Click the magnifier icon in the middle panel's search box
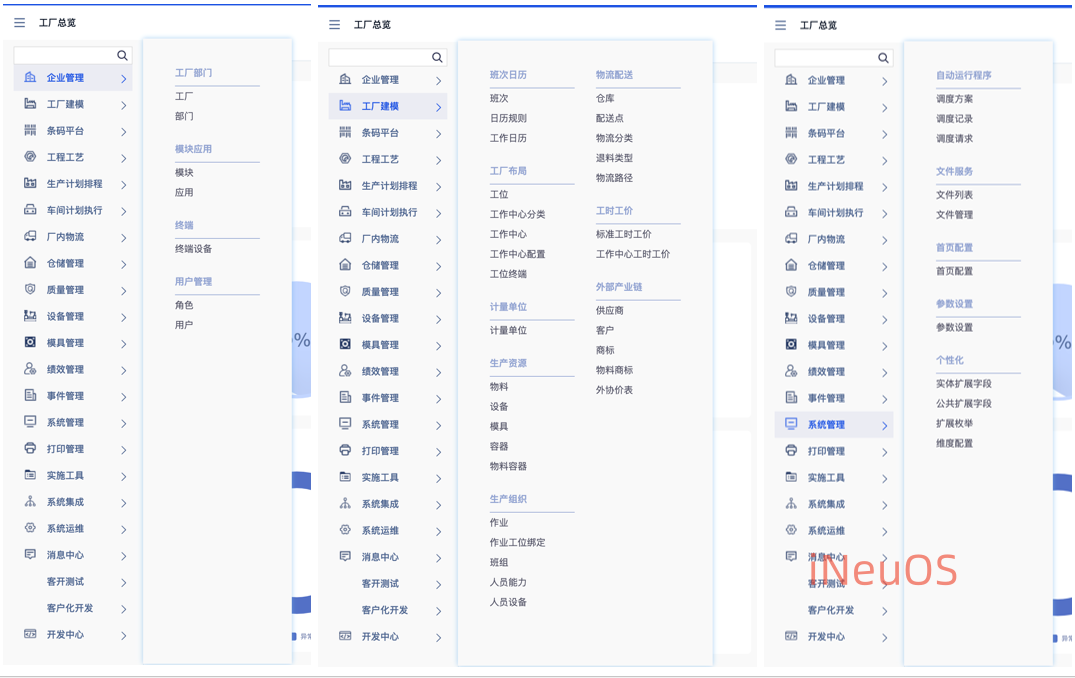This screenshot has width=1075, height=678. pyautogui.click(x=437, y=58)
